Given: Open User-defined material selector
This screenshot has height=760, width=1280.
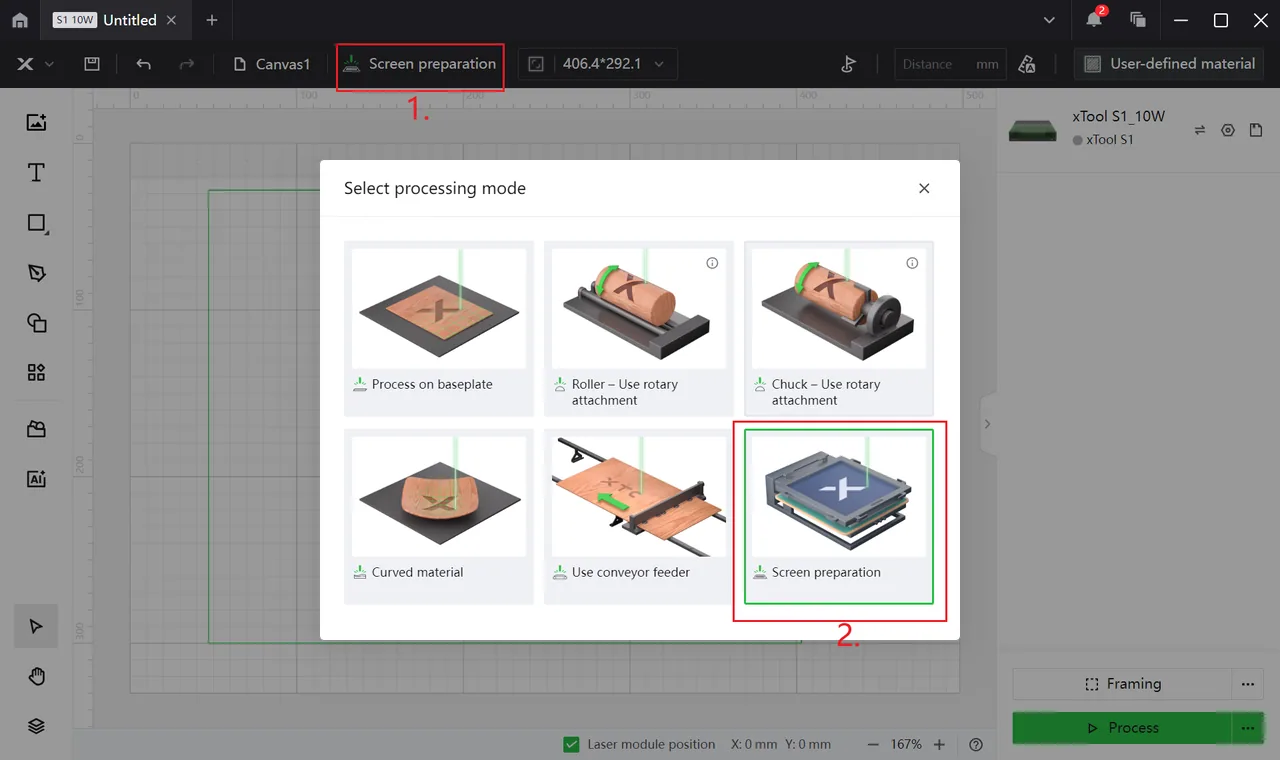Looking at the screenshot, I should pyautogui.click(x=1169, y=64).
